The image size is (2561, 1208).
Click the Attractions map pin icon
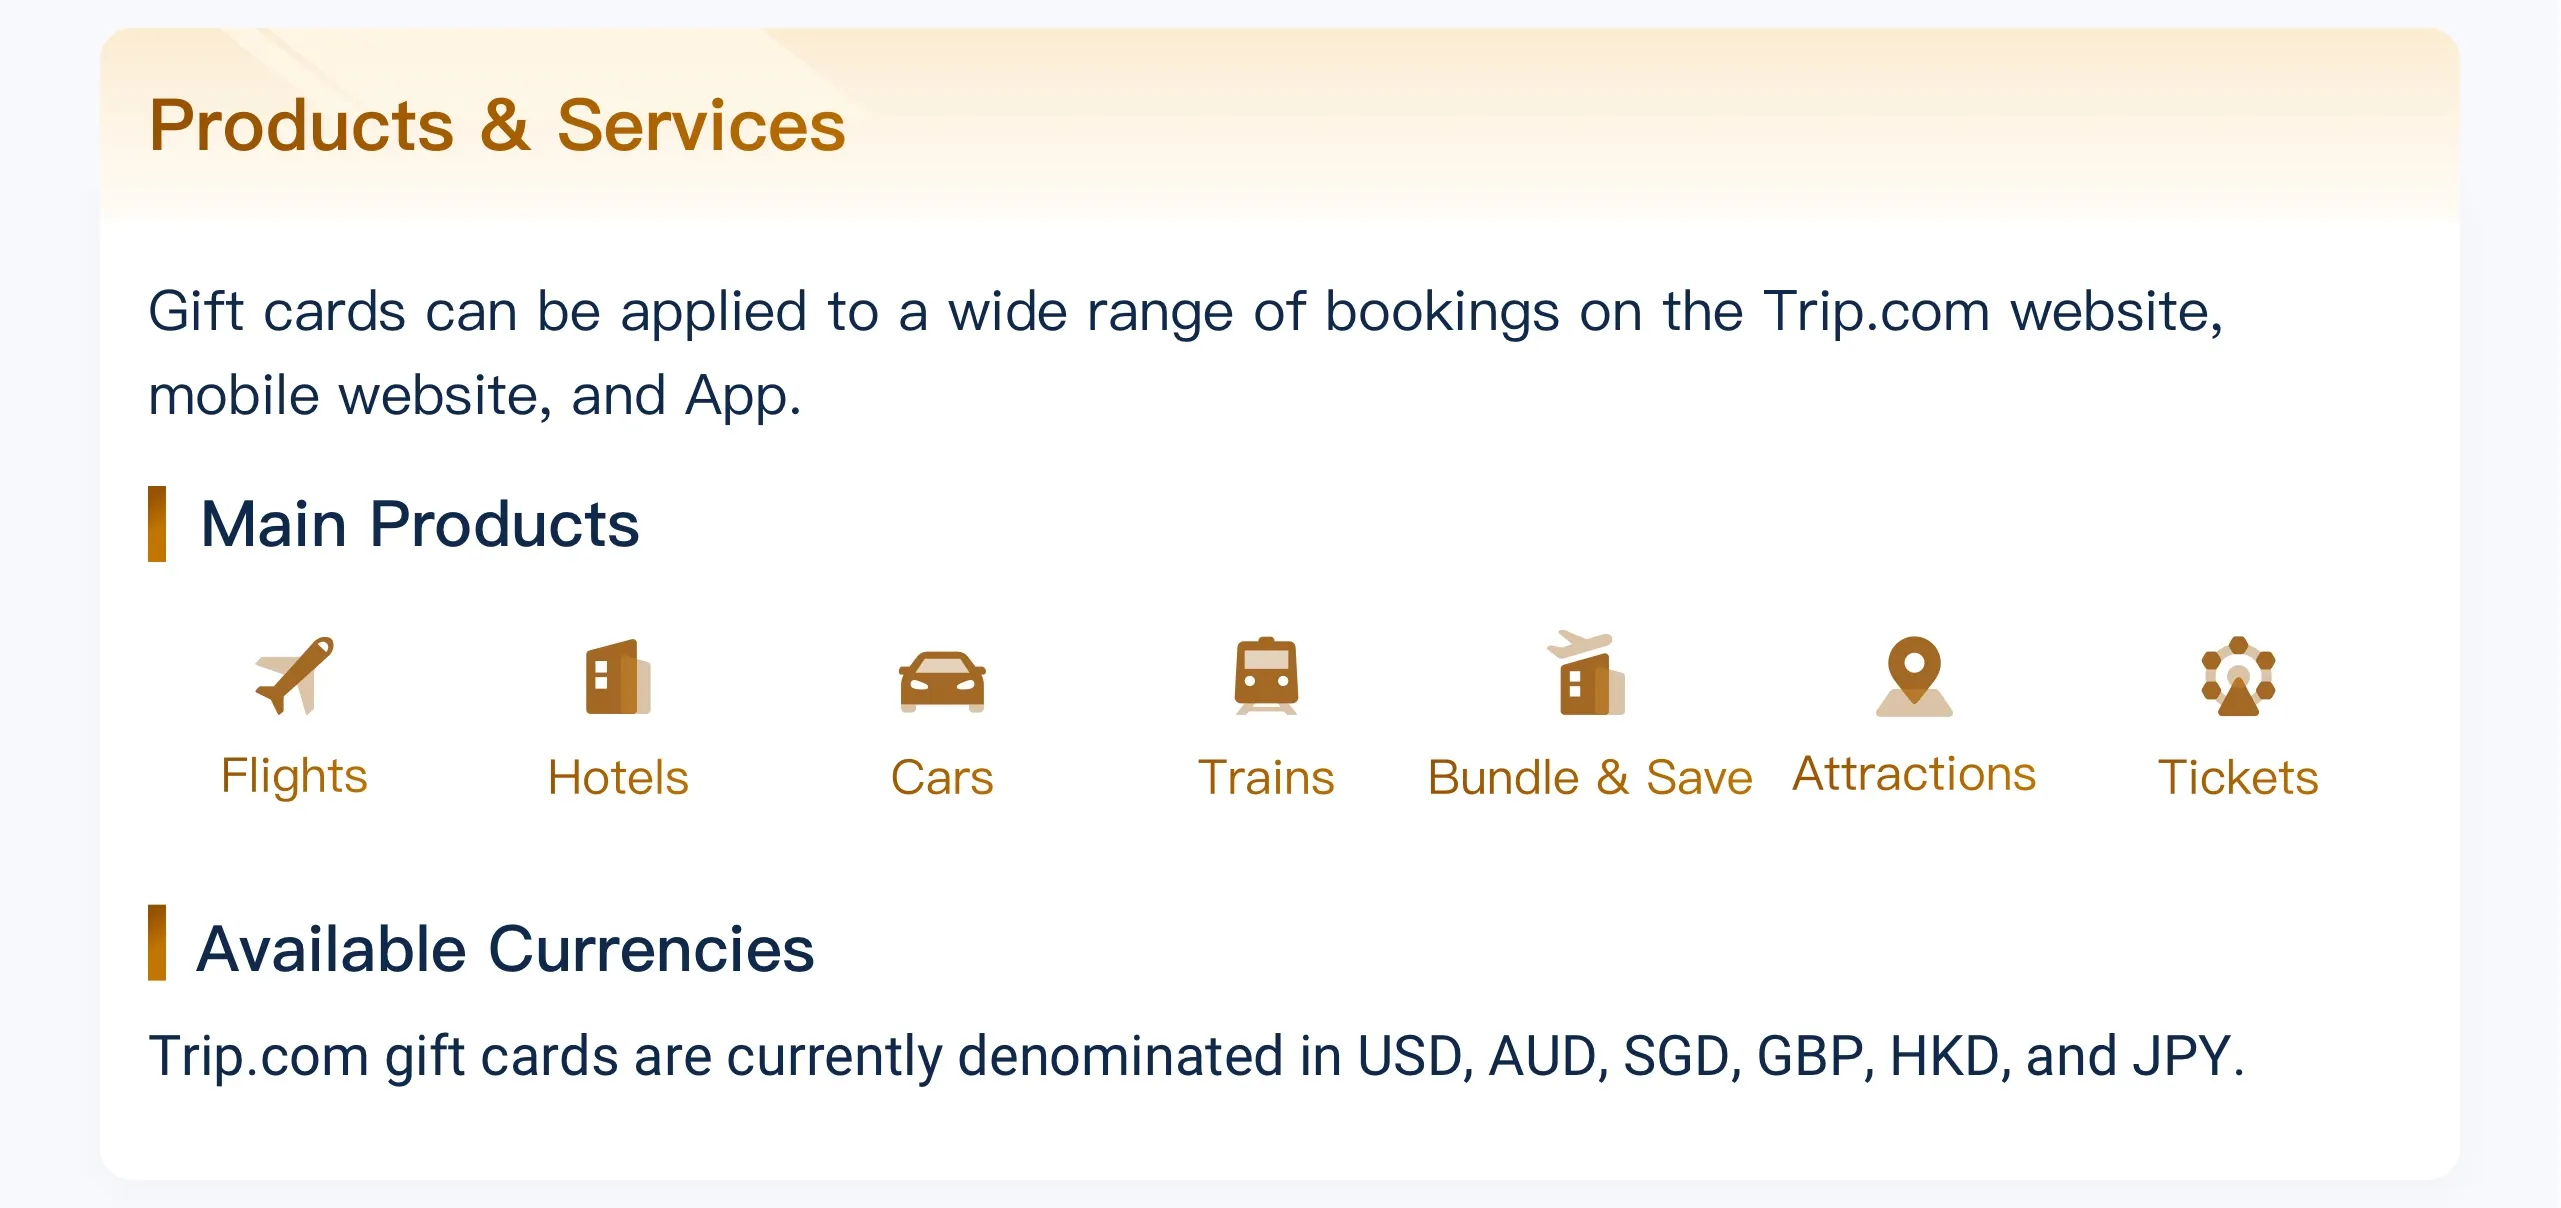pos(1914,676)
